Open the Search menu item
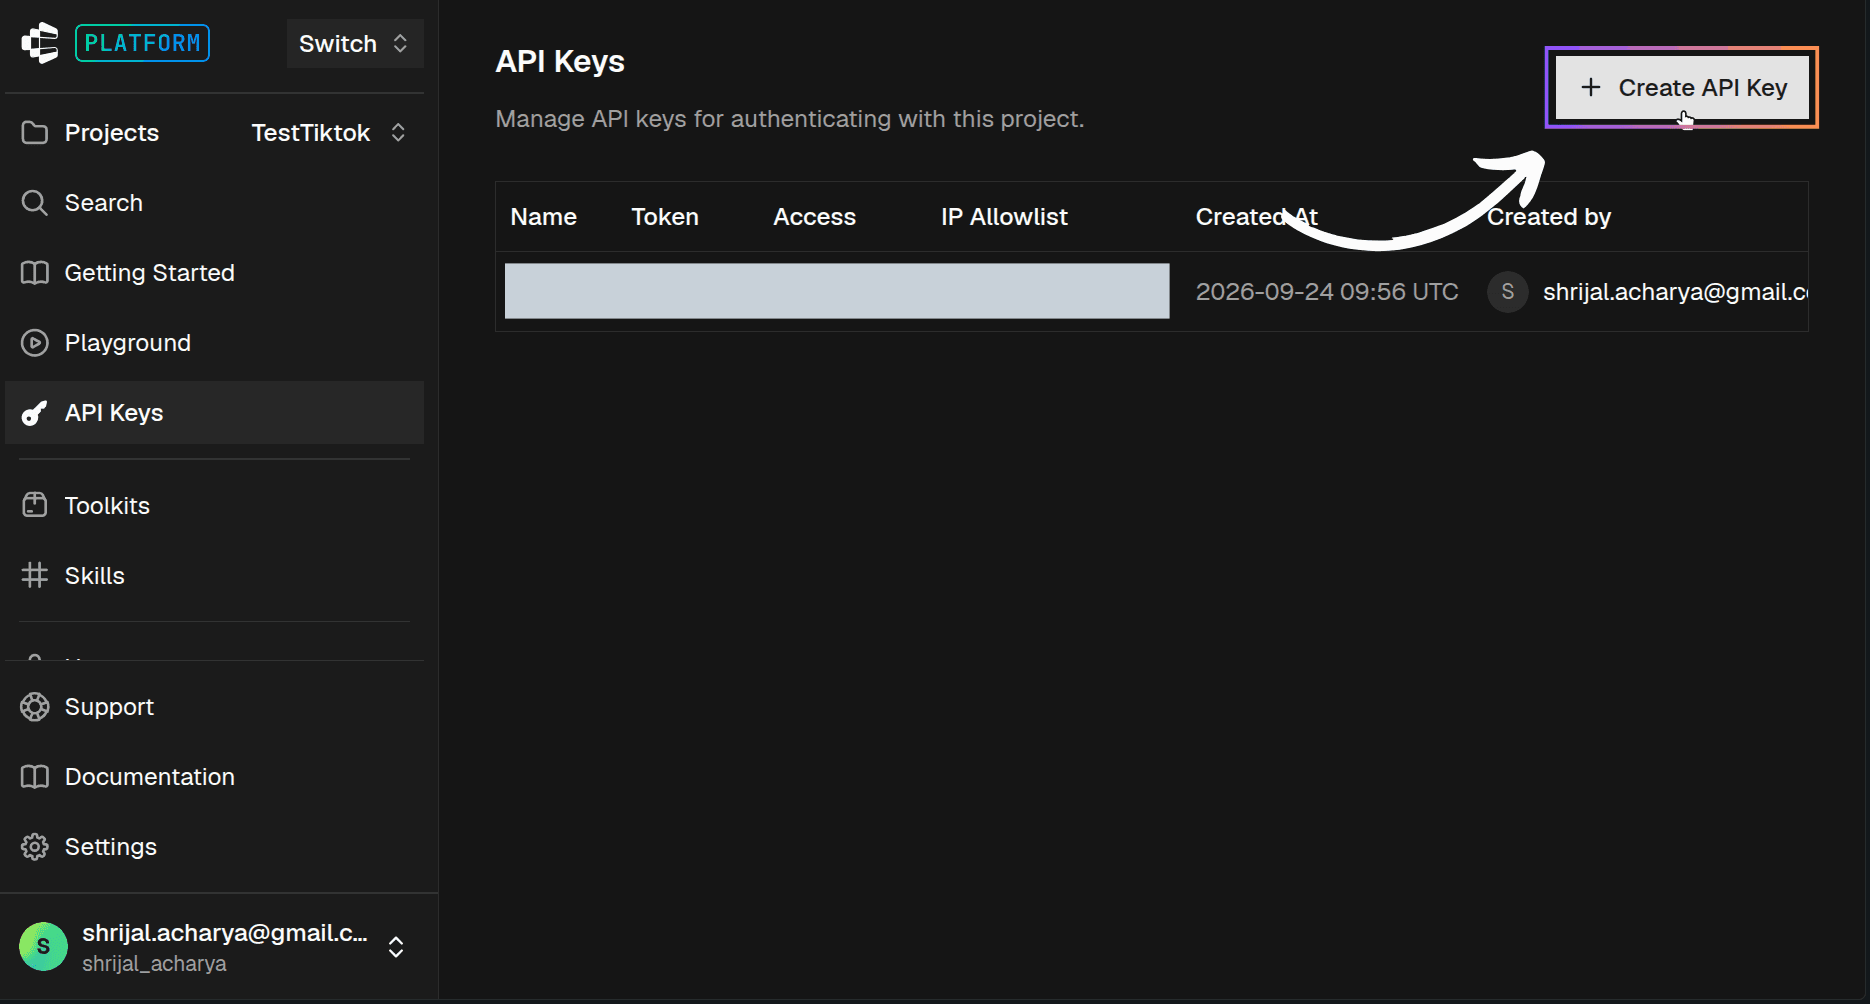Image resolution: width=1870 pixels, height=1004 pixels. 214,203
